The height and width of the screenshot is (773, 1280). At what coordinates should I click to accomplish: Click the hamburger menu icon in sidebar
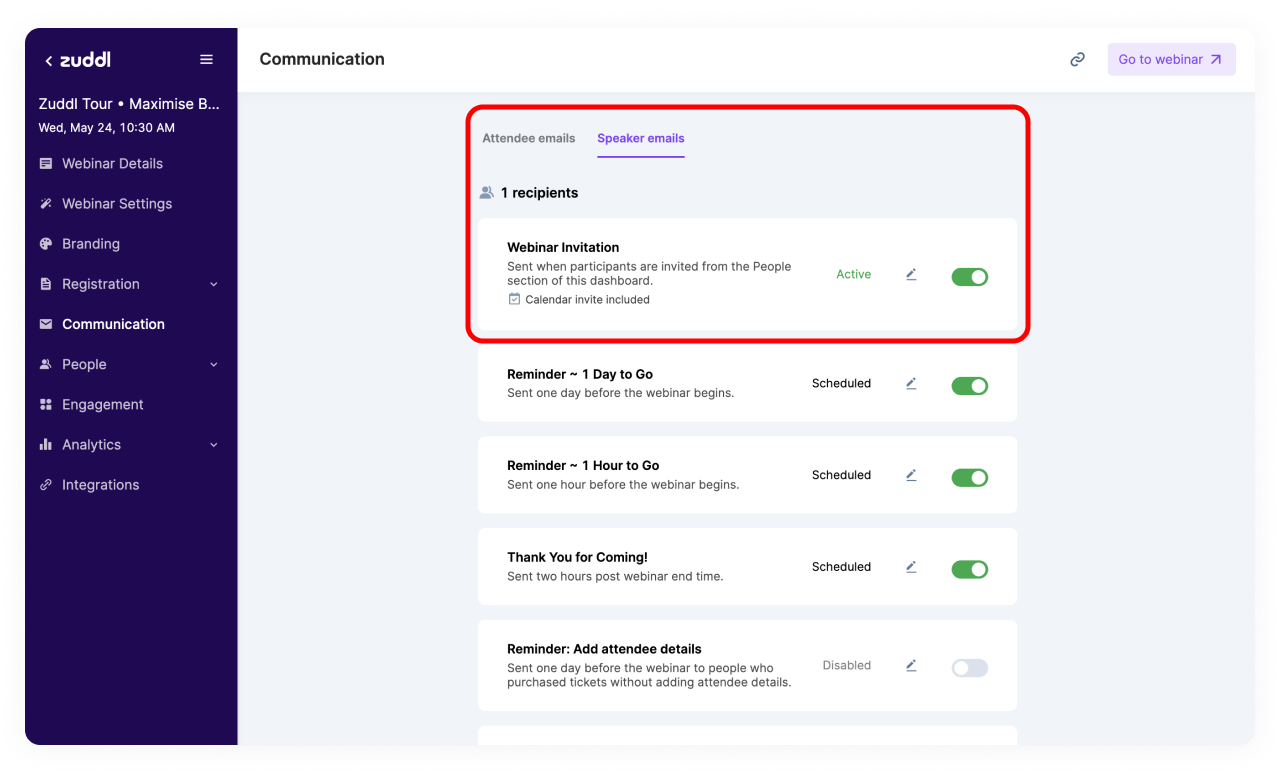pos(206,60)
